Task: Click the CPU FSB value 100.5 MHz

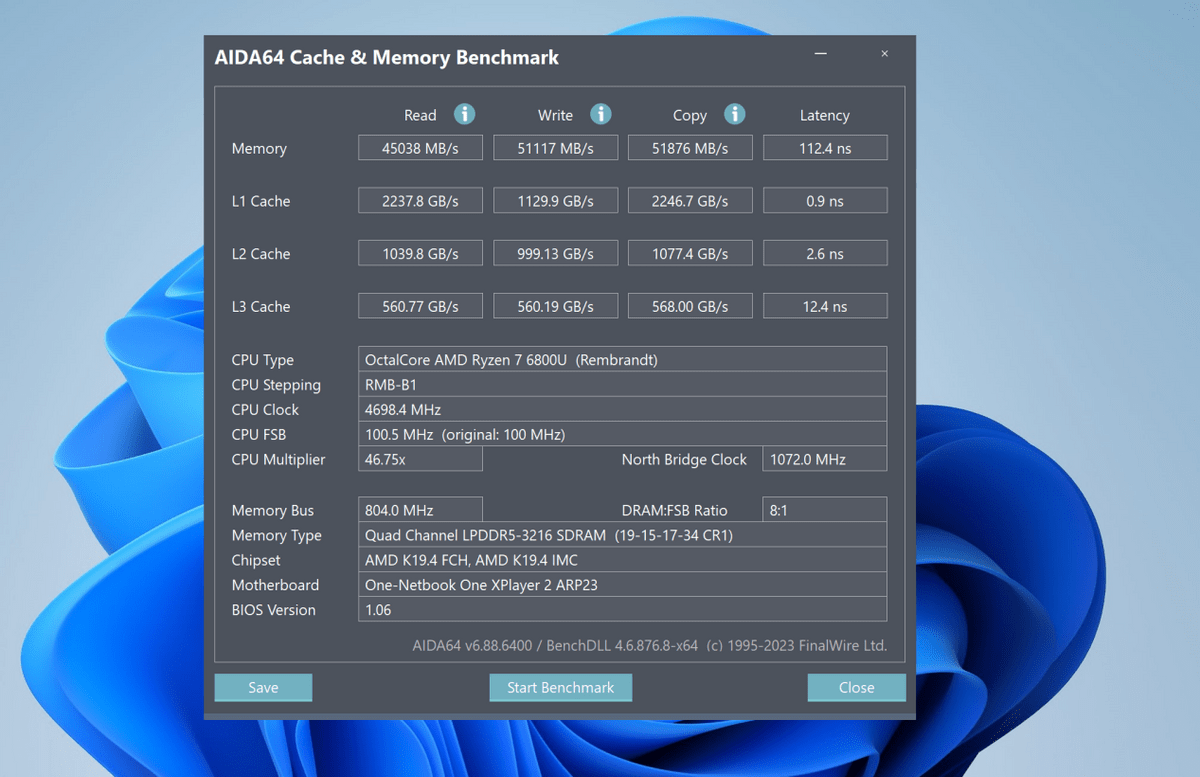Action: click(x=622, y=434)
